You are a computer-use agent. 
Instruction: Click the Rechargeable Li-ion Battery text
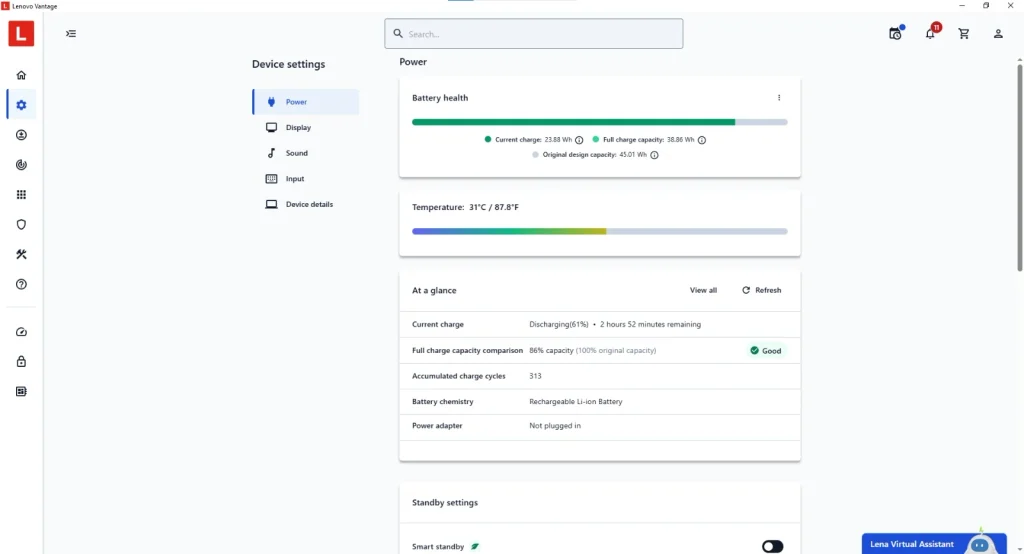click(x=575, y=402)
